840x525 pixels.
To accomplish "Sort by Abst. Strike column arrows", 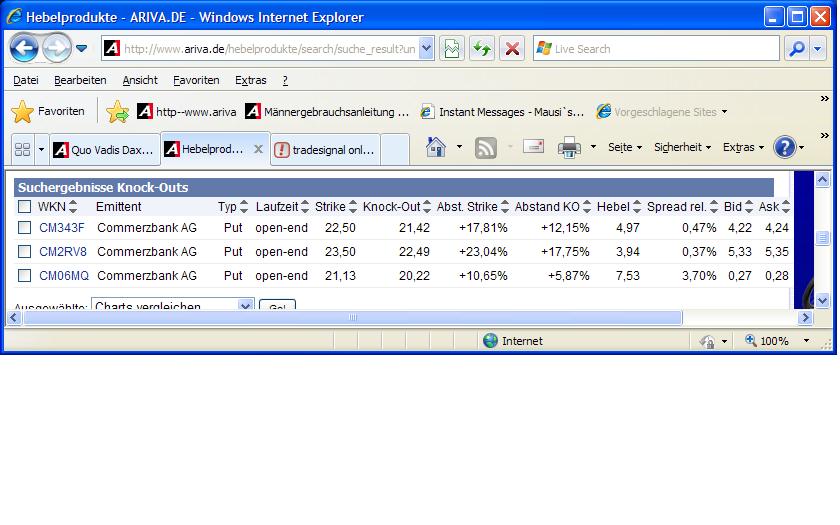I will pos(505,206).
